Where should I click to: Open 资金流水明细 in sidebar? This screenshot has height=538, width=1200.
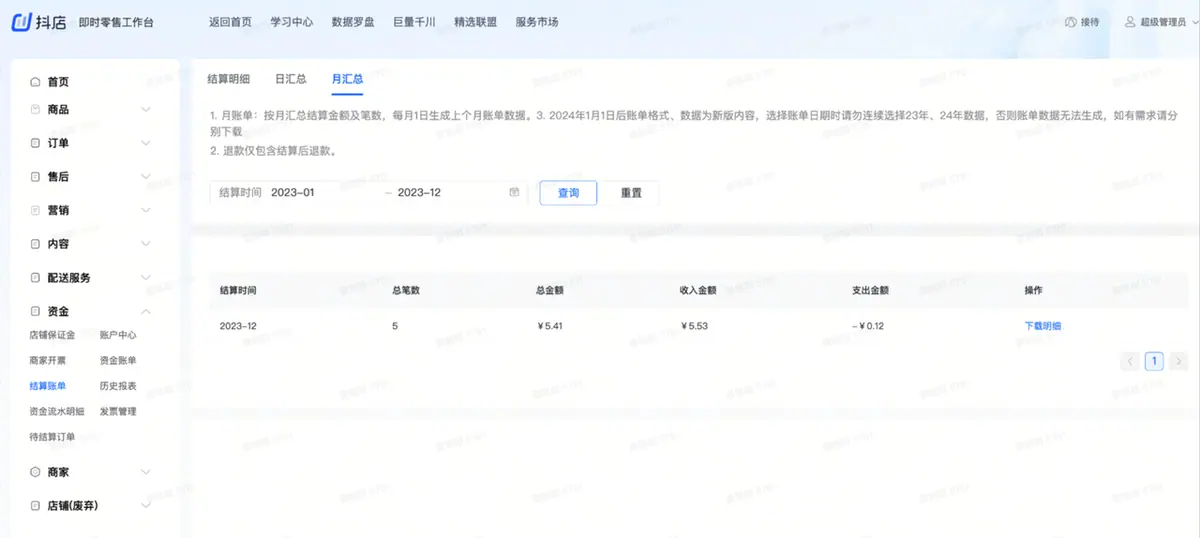click(x=57, y=411)
